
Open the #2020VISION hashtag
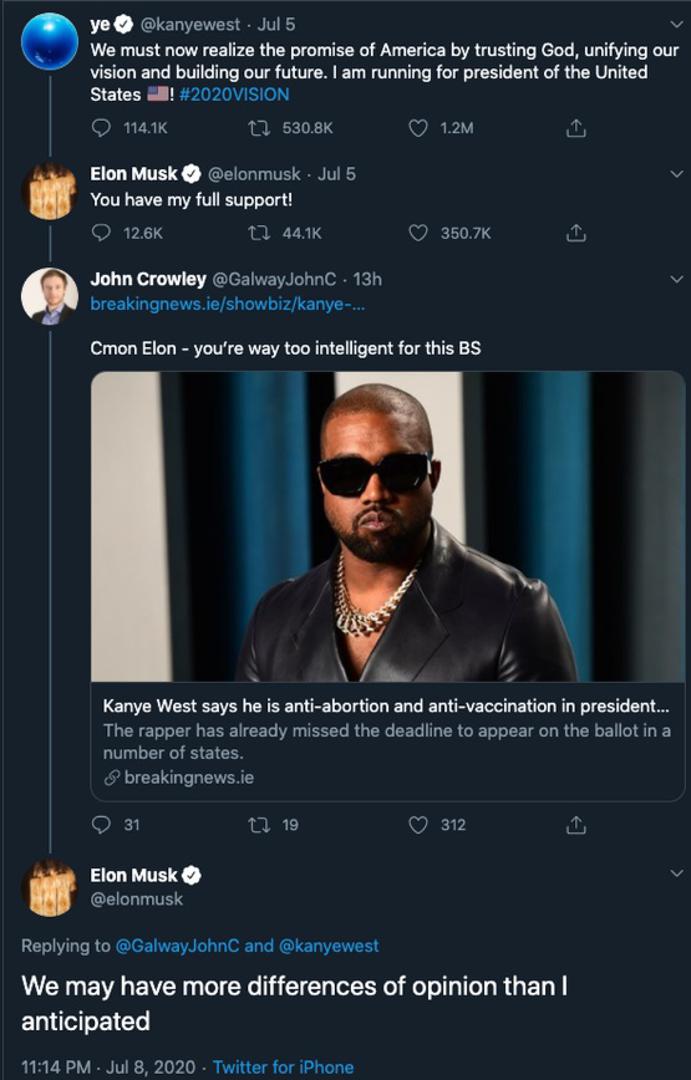point(235,95)
